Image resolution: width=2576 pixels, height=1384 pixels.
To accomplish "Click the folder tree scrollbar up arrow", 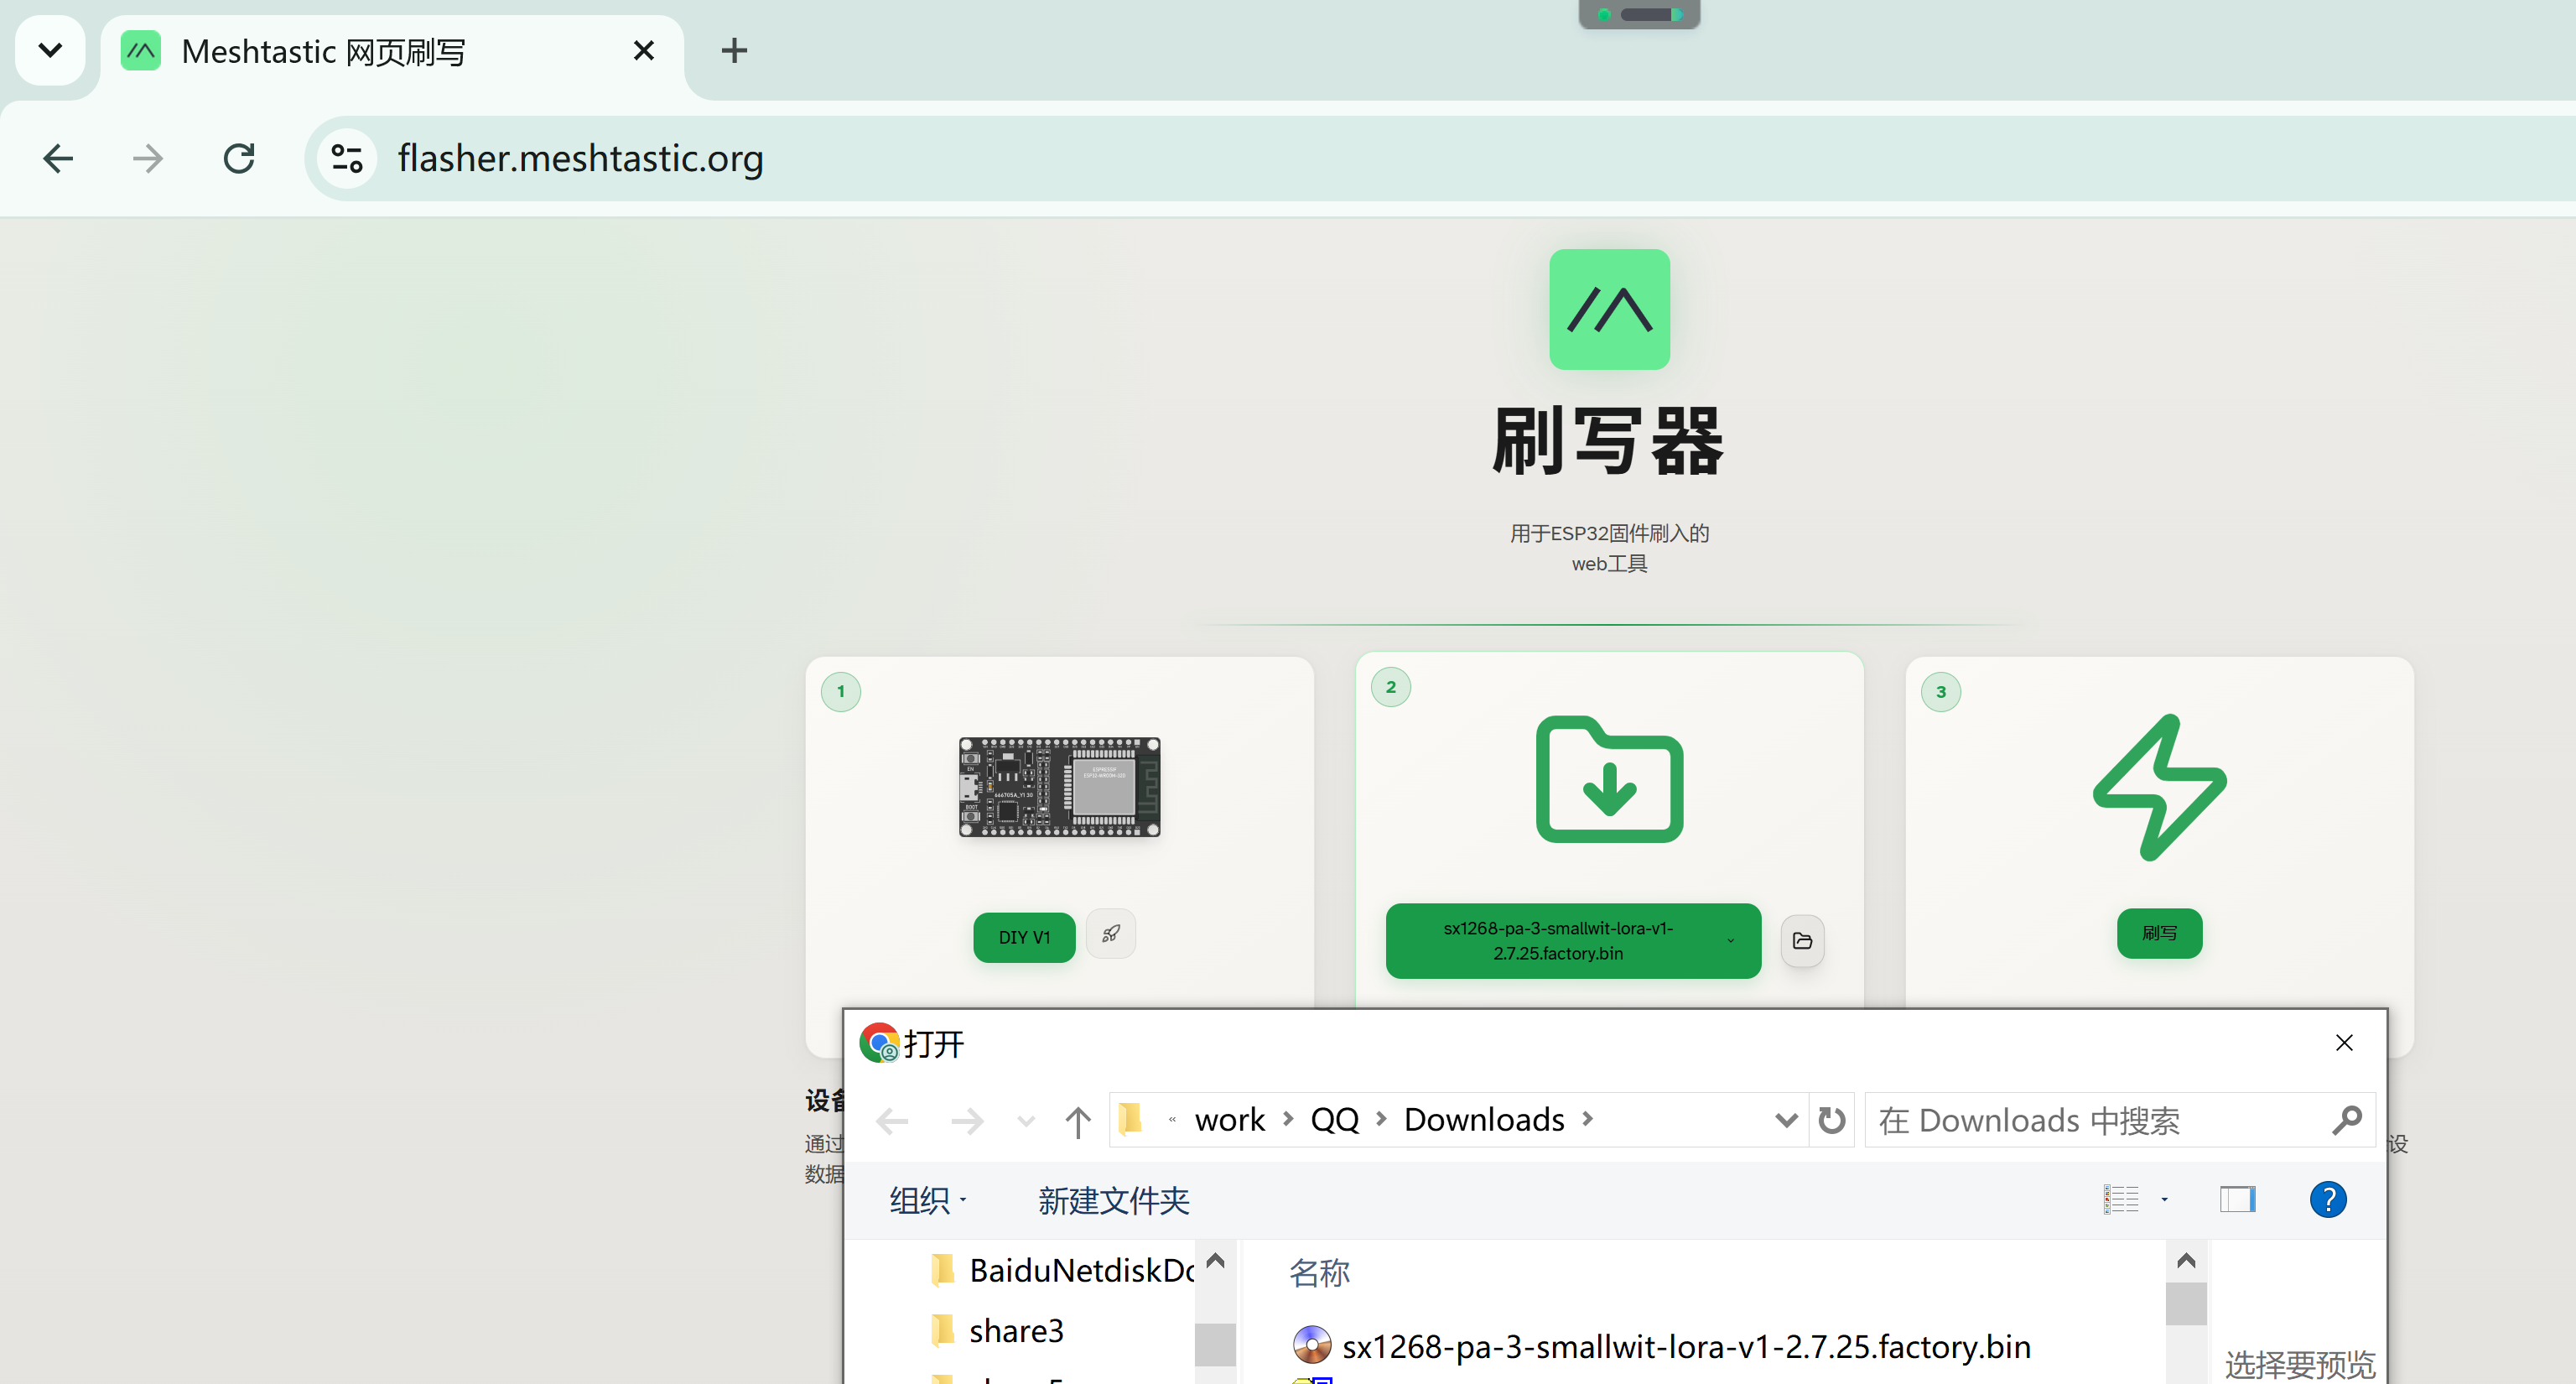I will tap(1215, 1260).
